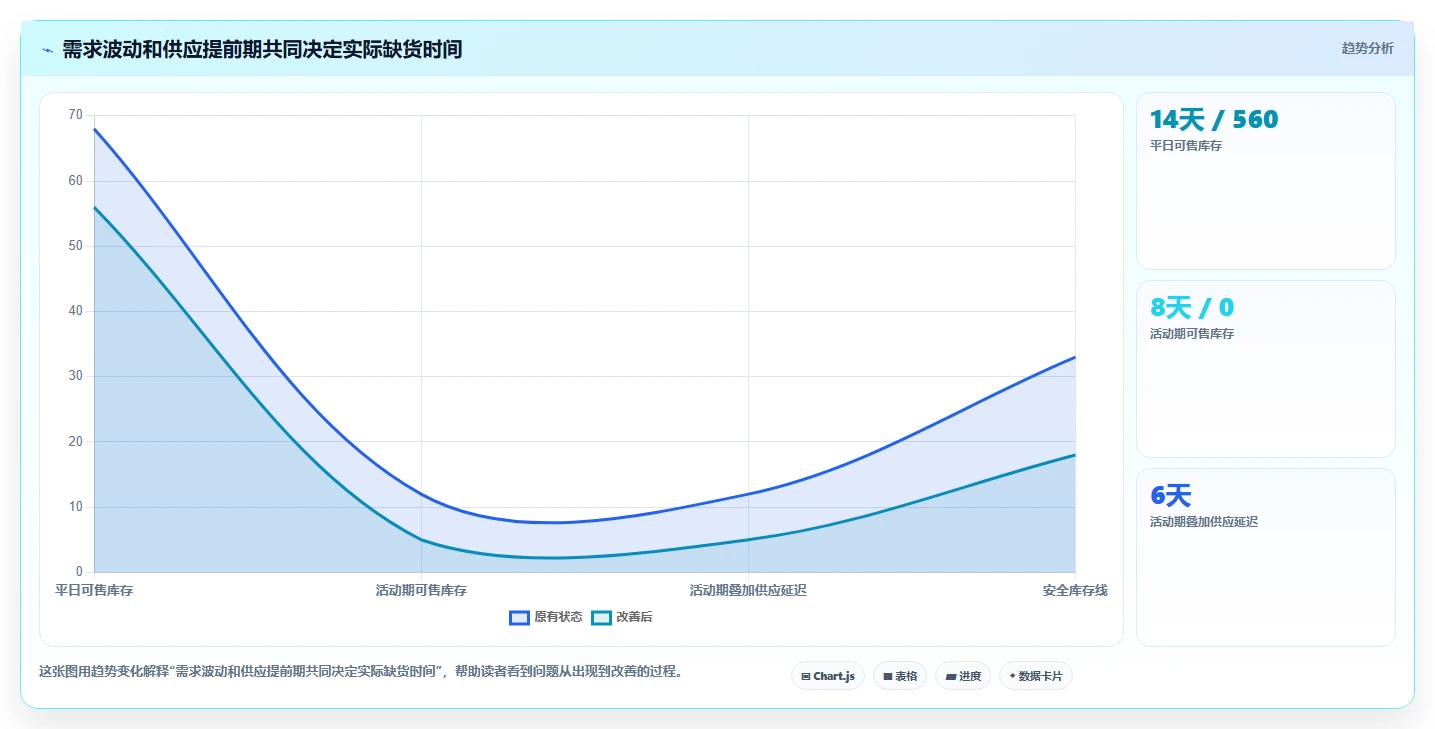Open the 14天 / 560 stat card
The image size is (1435, 729).
tap(1265, 181)
